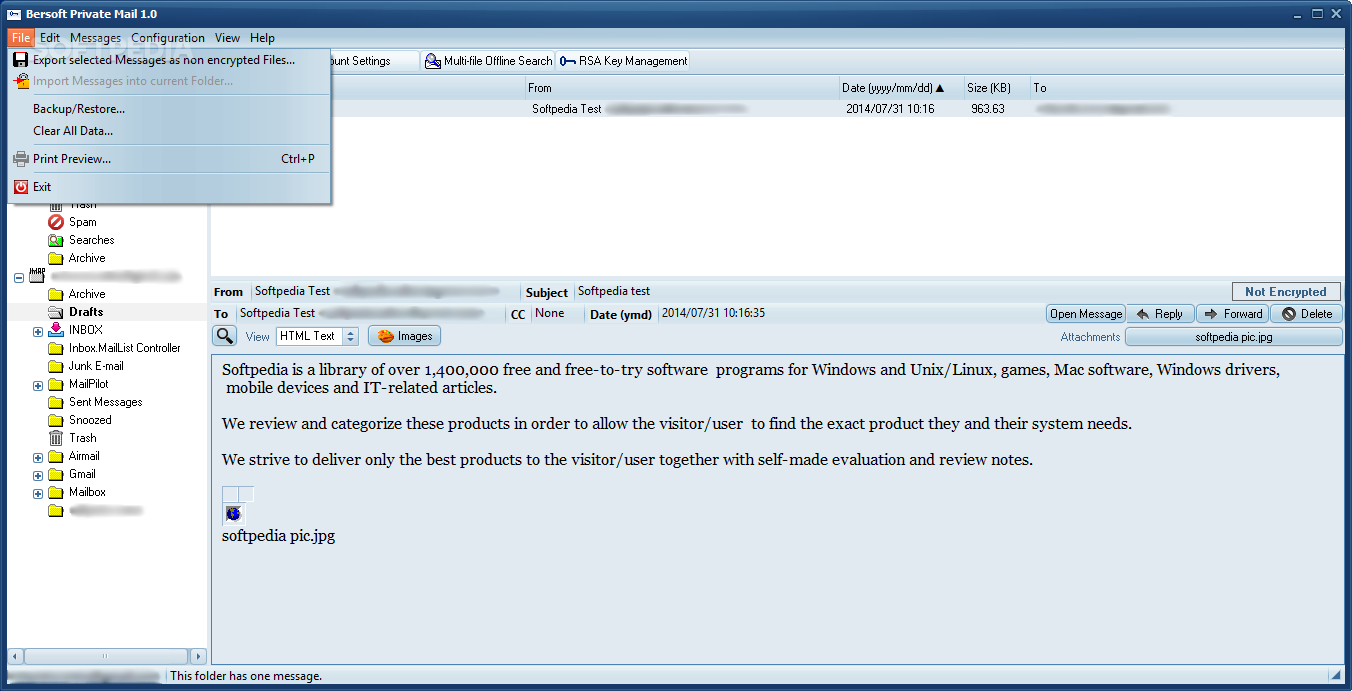This screenshot has width=1352, height=691.
Task: Choose Clear All Data menu entry
Action: (x=169, y=131)
